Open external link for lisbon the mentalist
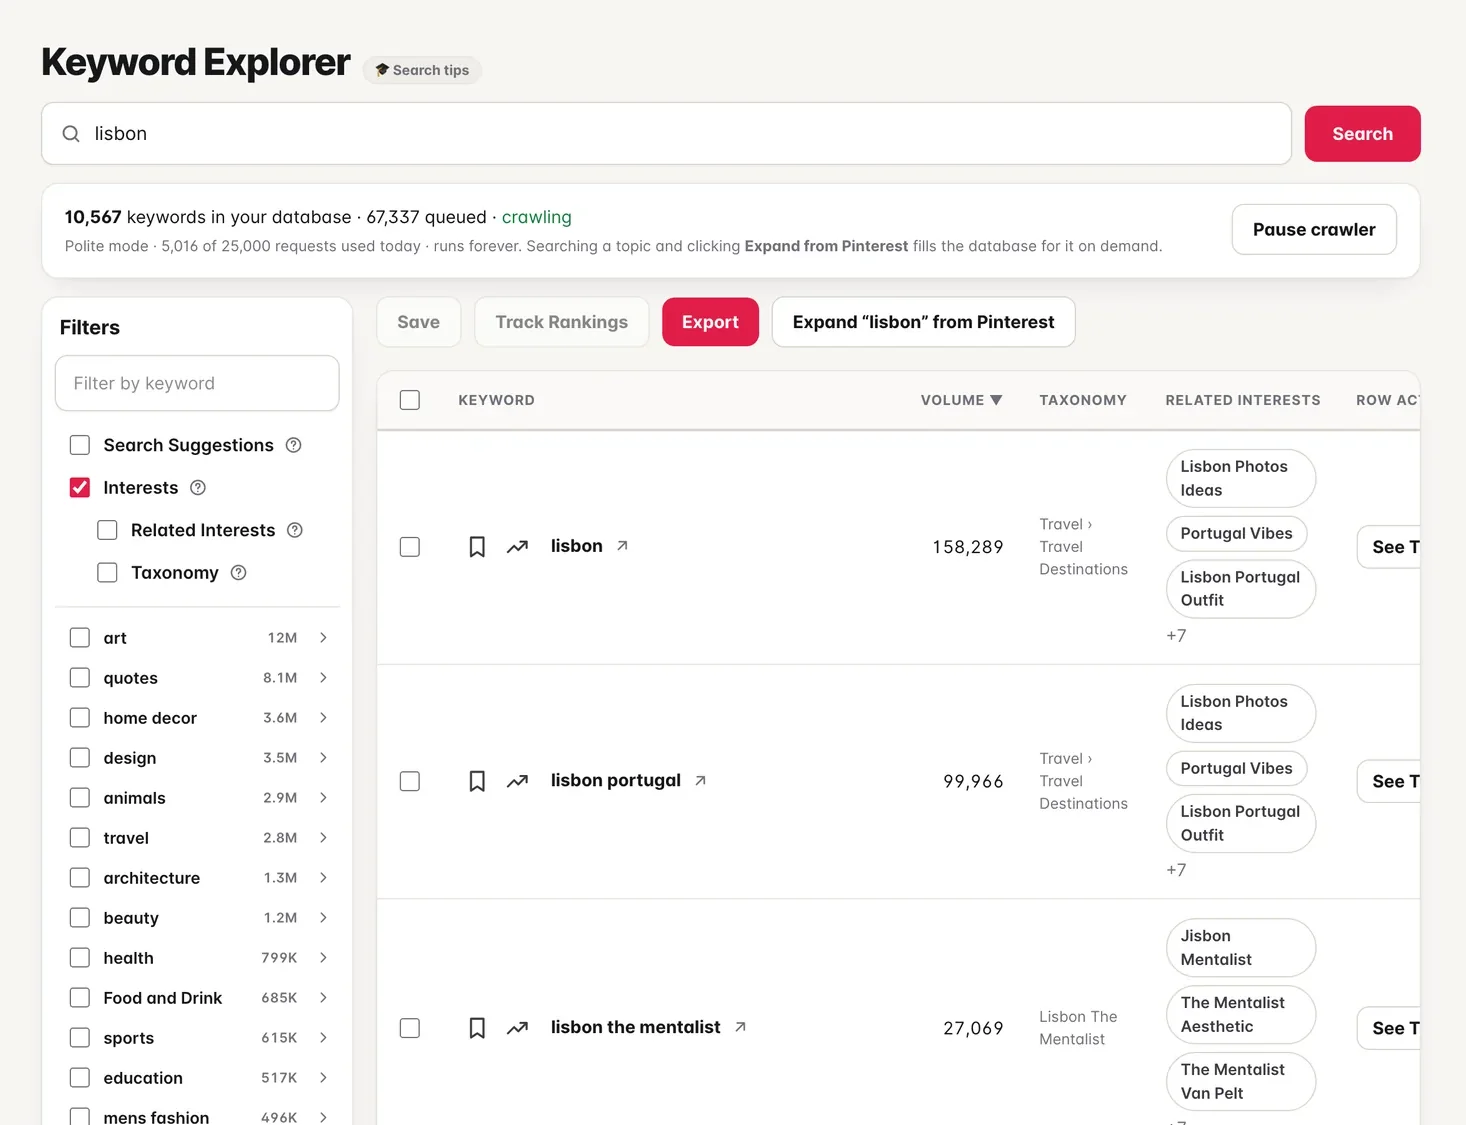This screenshot has width=1466, height=1125. [740, 1027]
